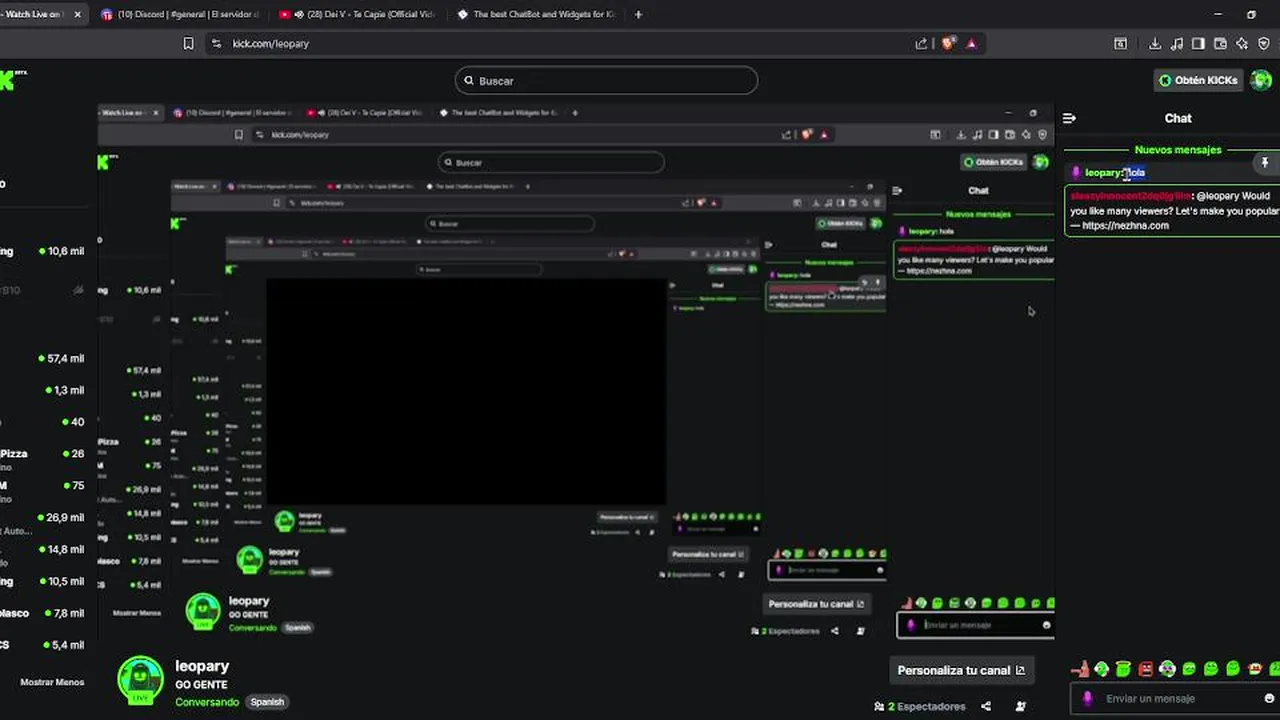Insert the purple glasses face emote
The width and height of the screenshot is (1280, 720).
pyautogui.click(x=1167, y=669)
